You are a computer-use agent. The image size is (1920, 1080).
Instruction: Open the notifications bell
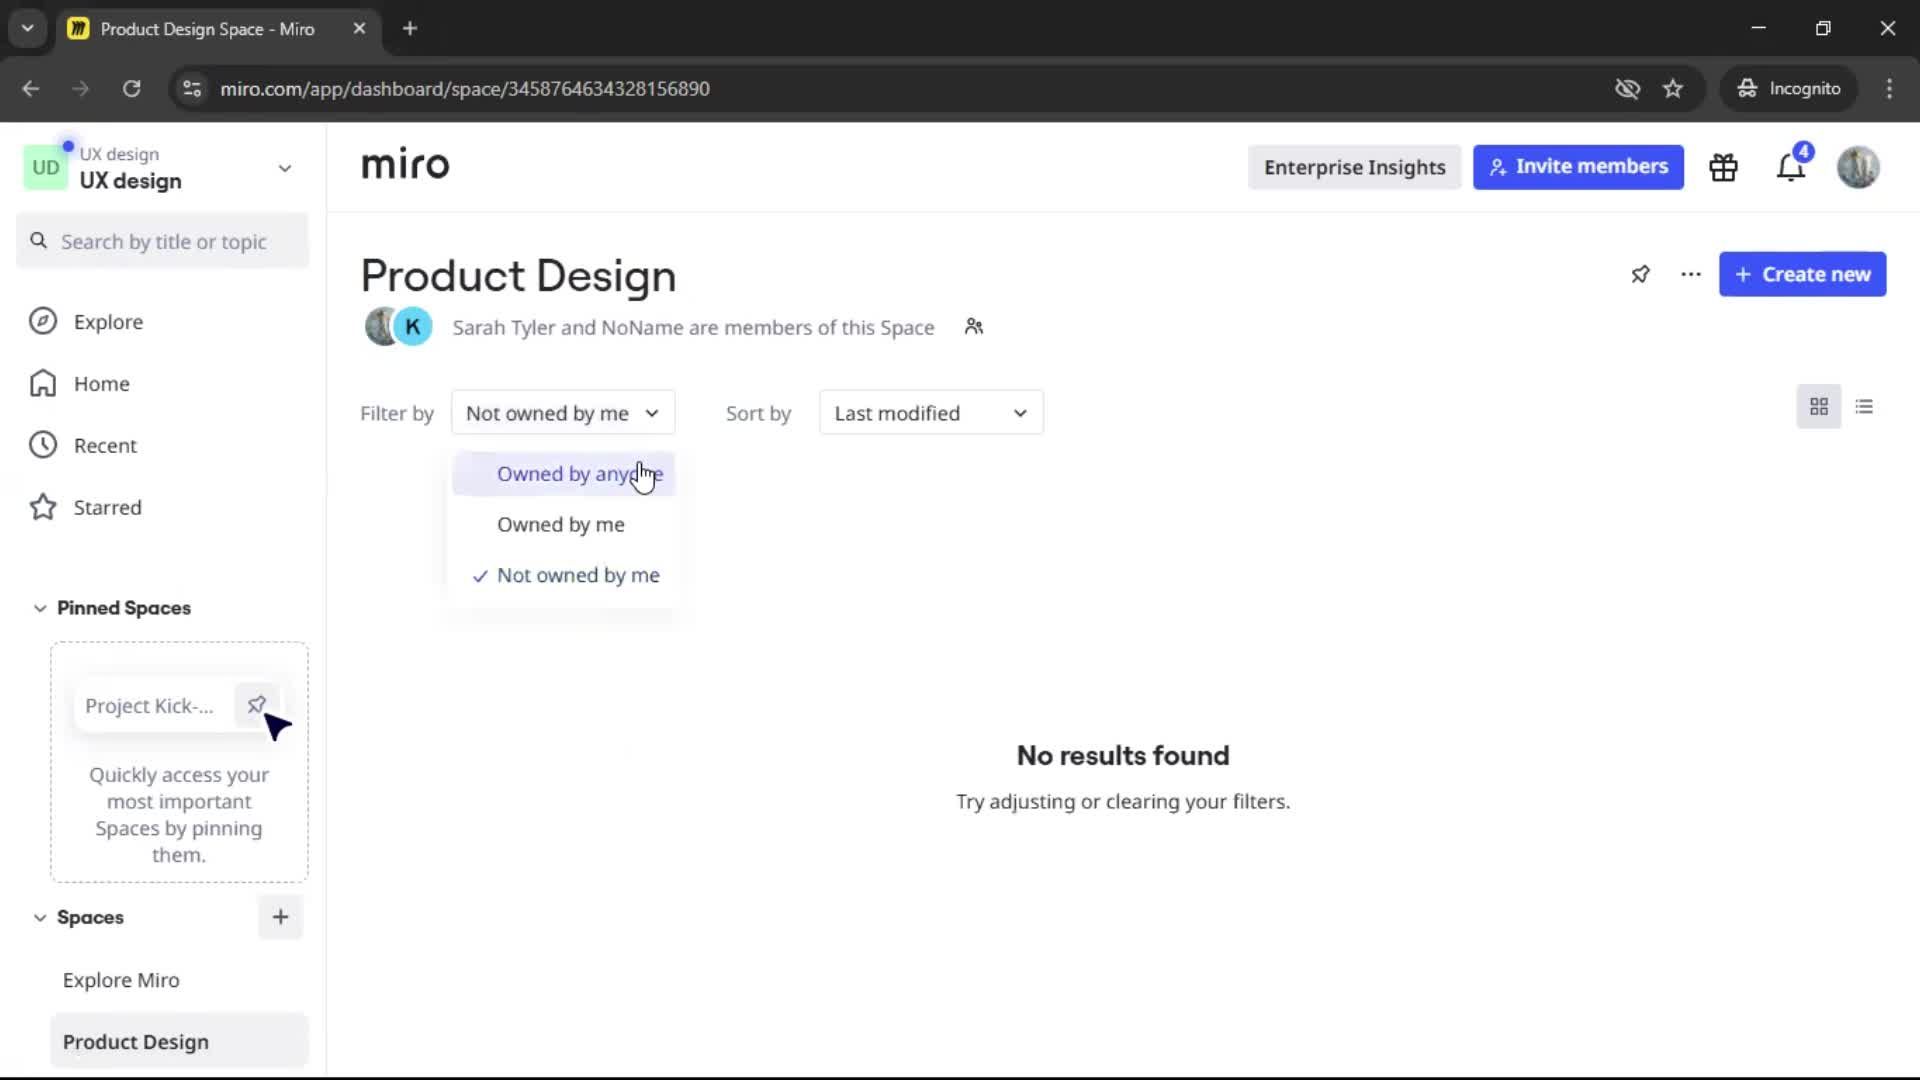[x=1791, y=167]
